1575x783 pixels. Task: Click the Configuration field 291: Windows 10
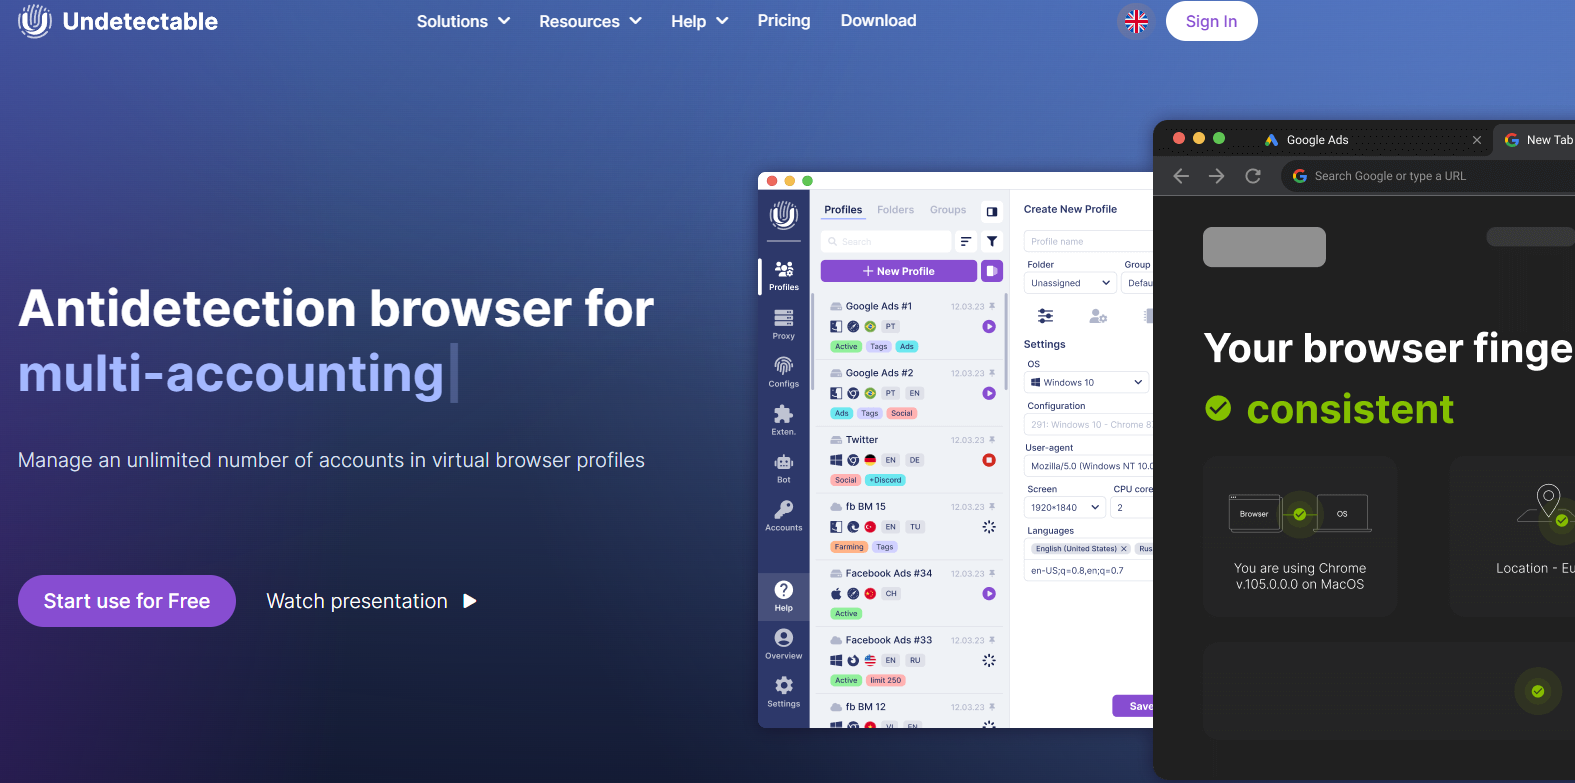tap(1089, 425)
